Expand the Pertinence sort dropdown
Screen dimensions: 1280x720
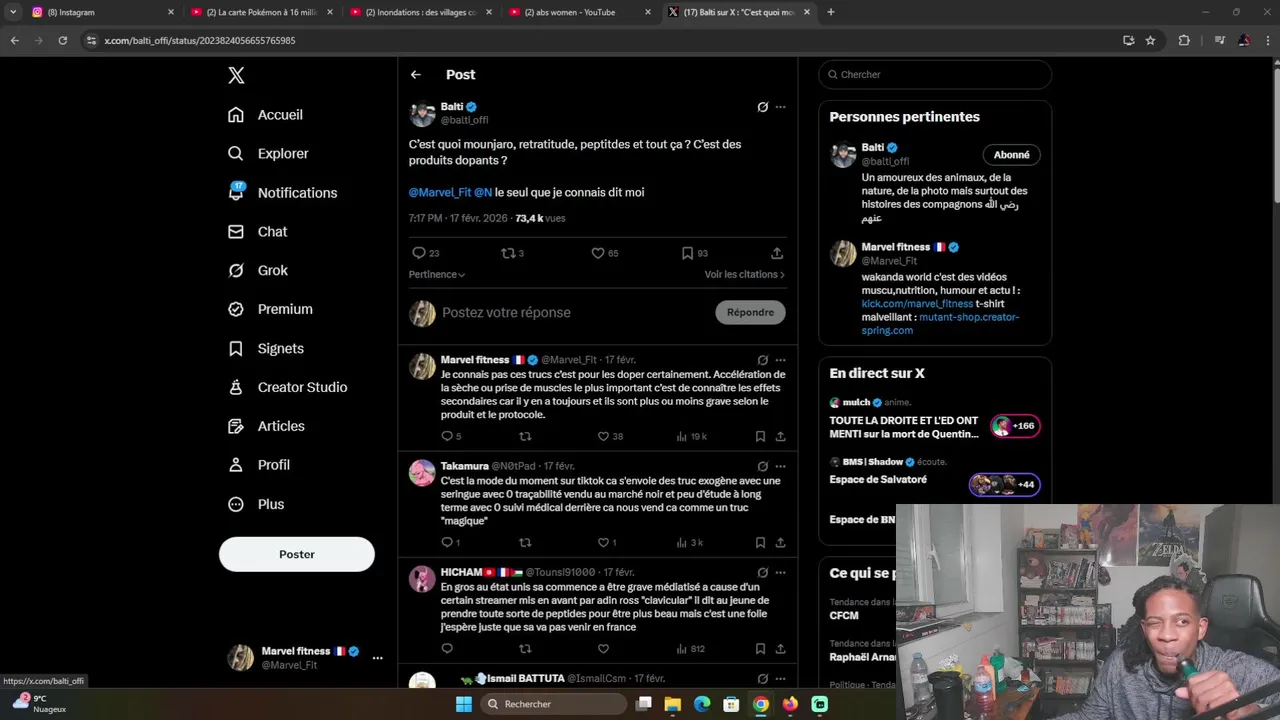437,274
